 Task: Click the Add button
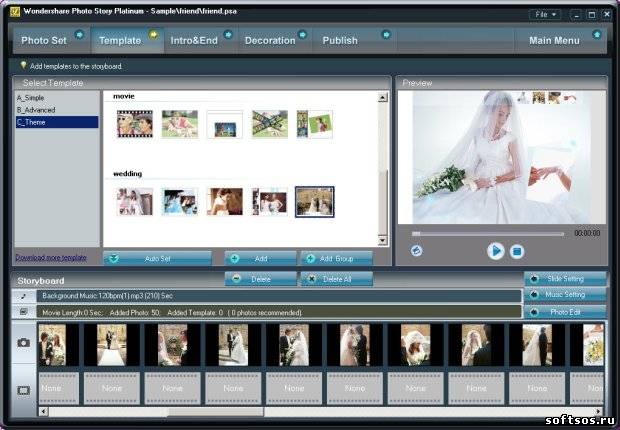(x=260, y=259)
